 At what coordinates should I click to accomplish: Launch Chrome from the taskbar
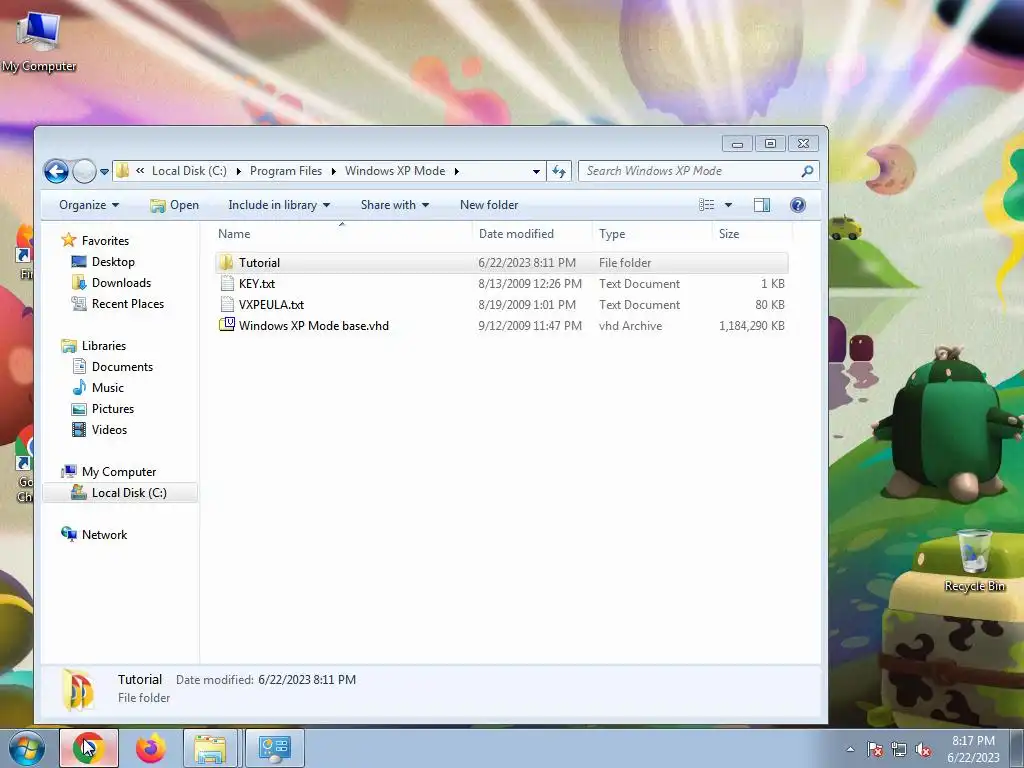(89, 748)
